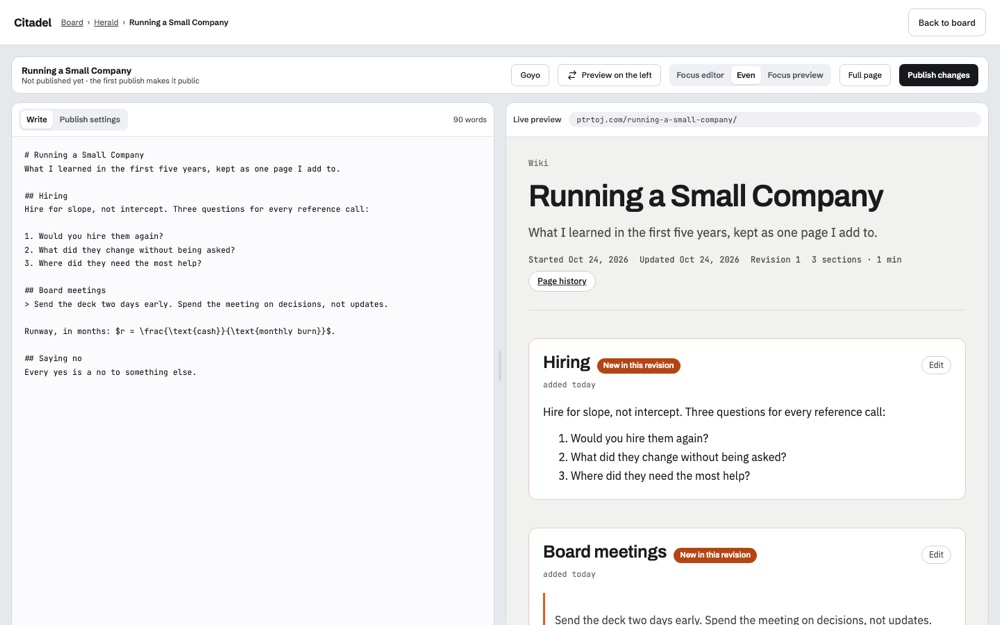Screen dimensions: 1000x625
Task: Click the swap arrows icon in Preview on the left
Action: click(572, 75)
